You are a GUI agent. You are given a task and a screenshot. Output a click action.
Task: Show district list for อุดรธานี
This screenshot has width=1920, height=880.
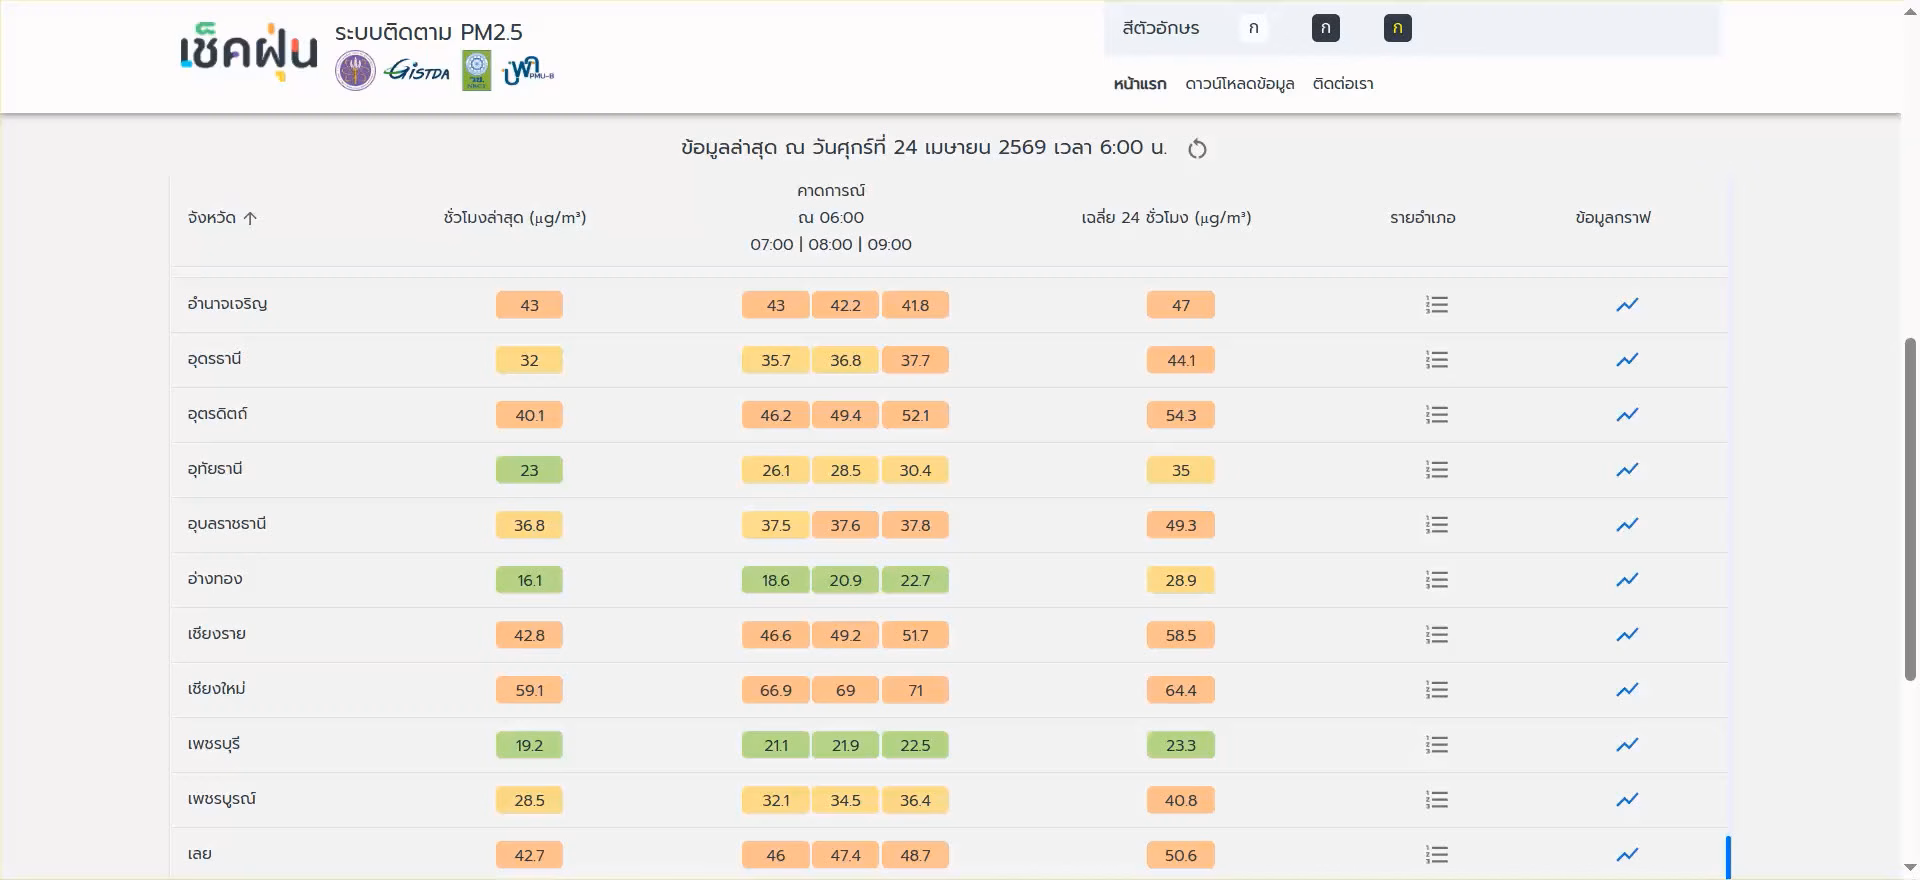click(1436, 360)
